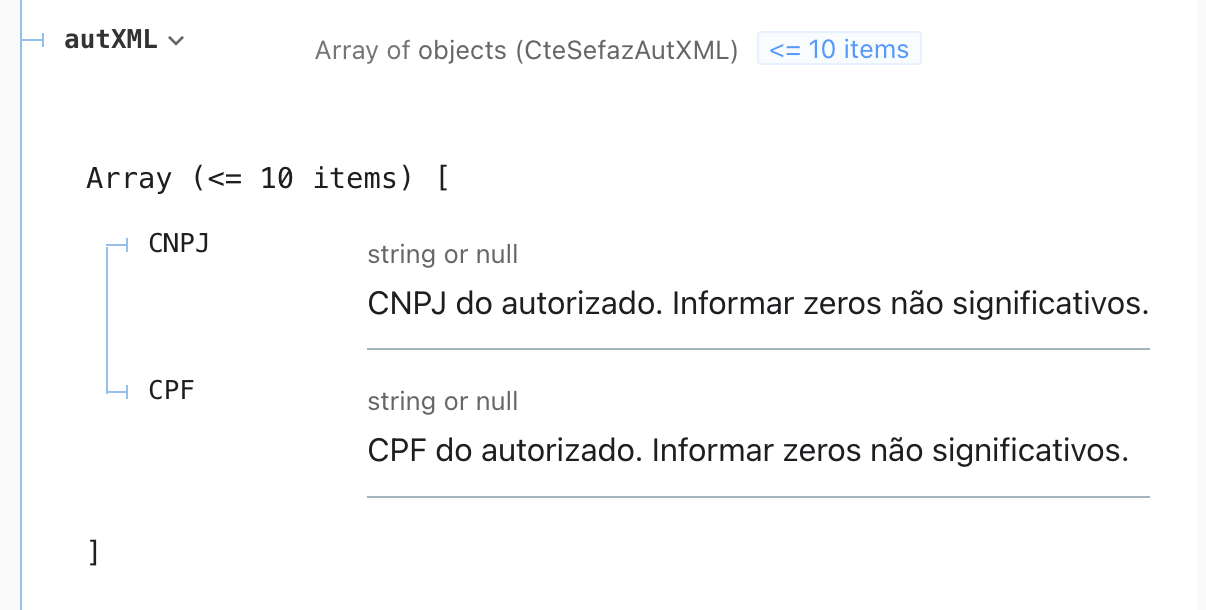Click the "CNPJ do autorizado" description text
The image size is (1206, 610).
pos(758,303)
